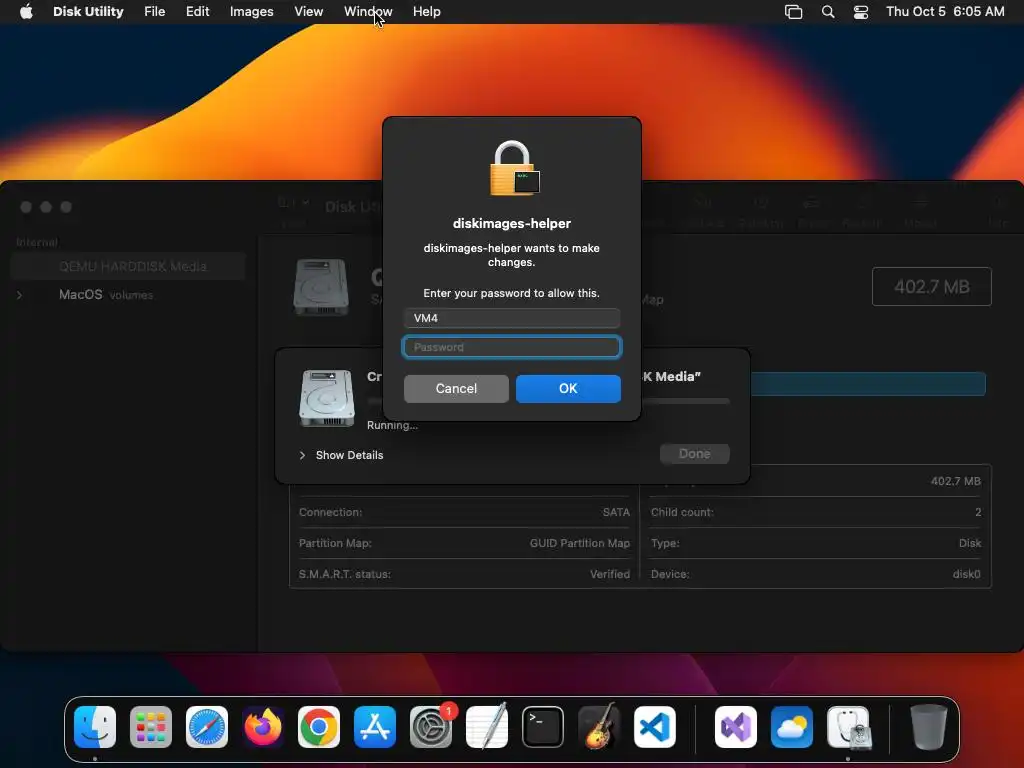1024x768 pixels.
Task: Open the Edit menu
Action: pos(197,12)
